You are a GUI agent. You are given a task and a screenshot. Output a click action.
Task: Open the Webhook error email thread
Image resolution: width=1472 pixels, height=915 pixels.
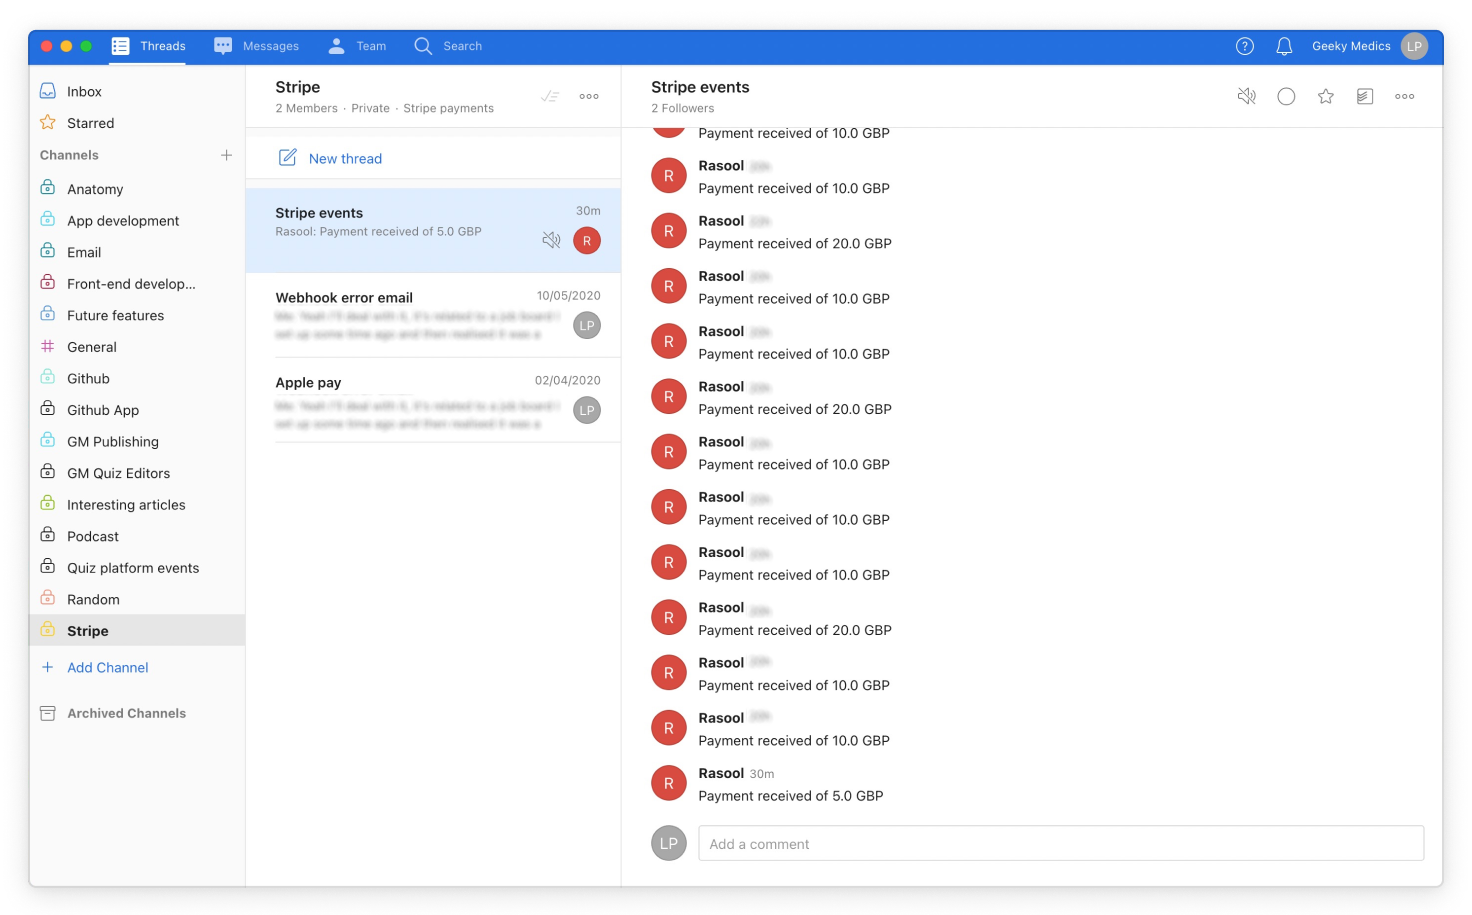pos(433,316)
